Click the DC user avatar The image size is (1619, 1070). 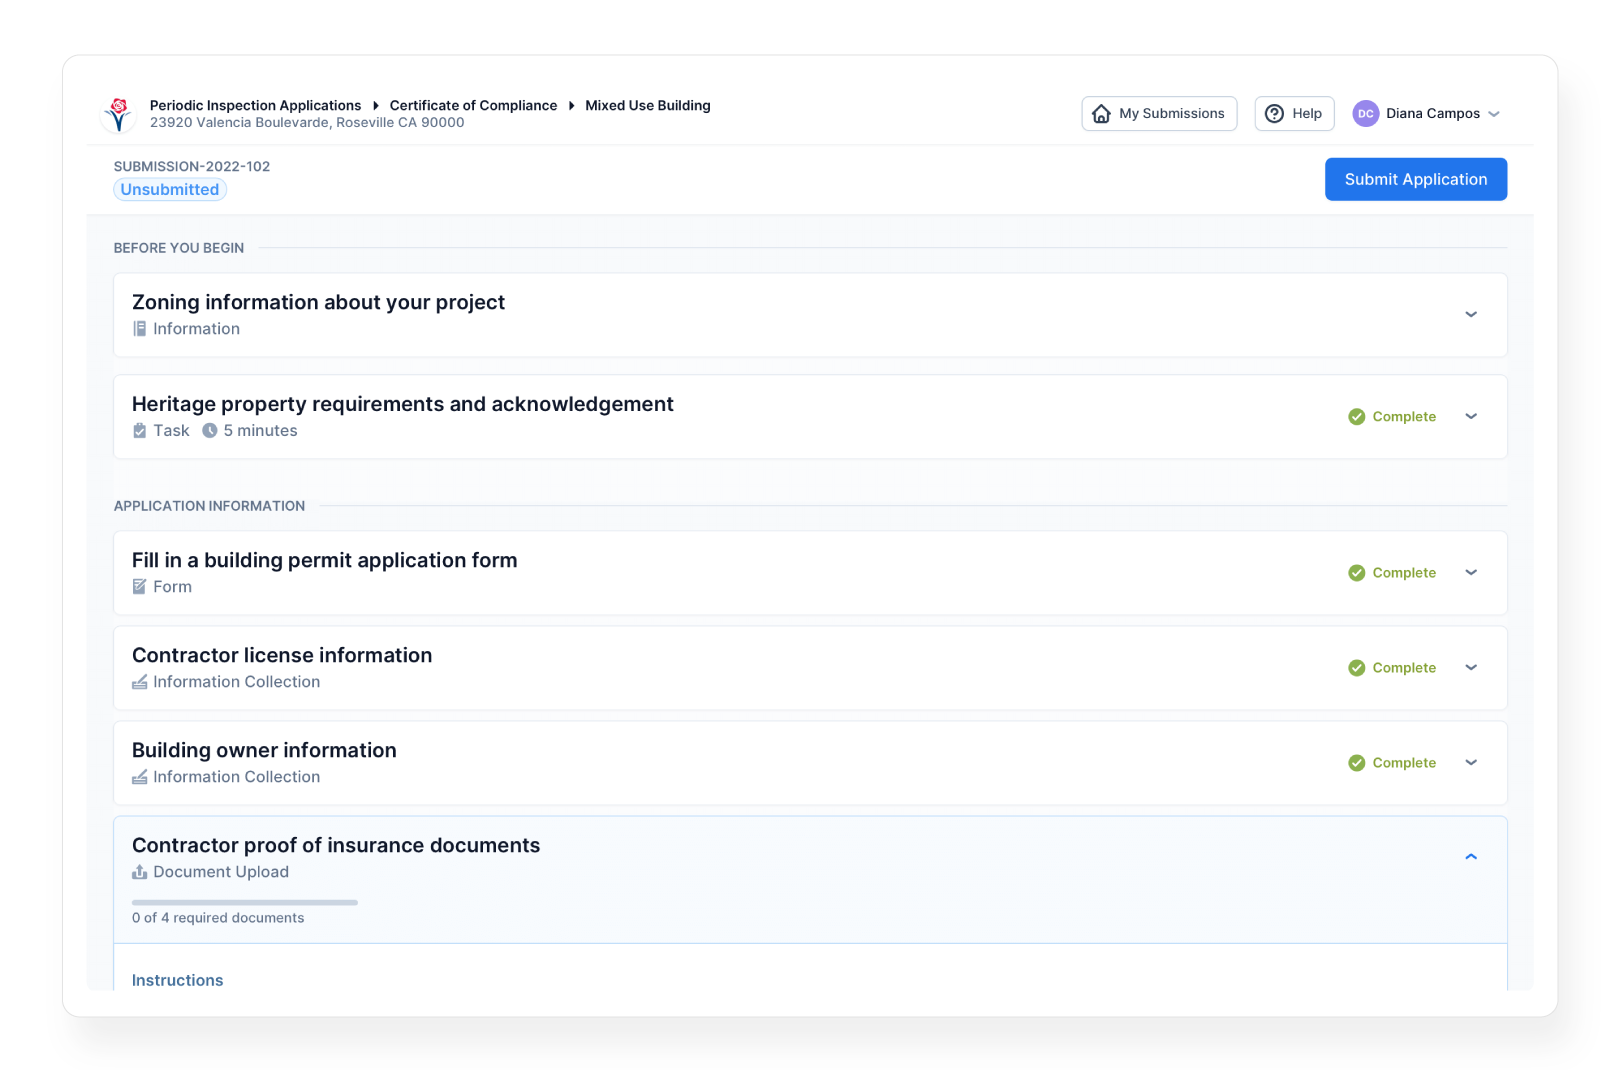point(1365,114)
